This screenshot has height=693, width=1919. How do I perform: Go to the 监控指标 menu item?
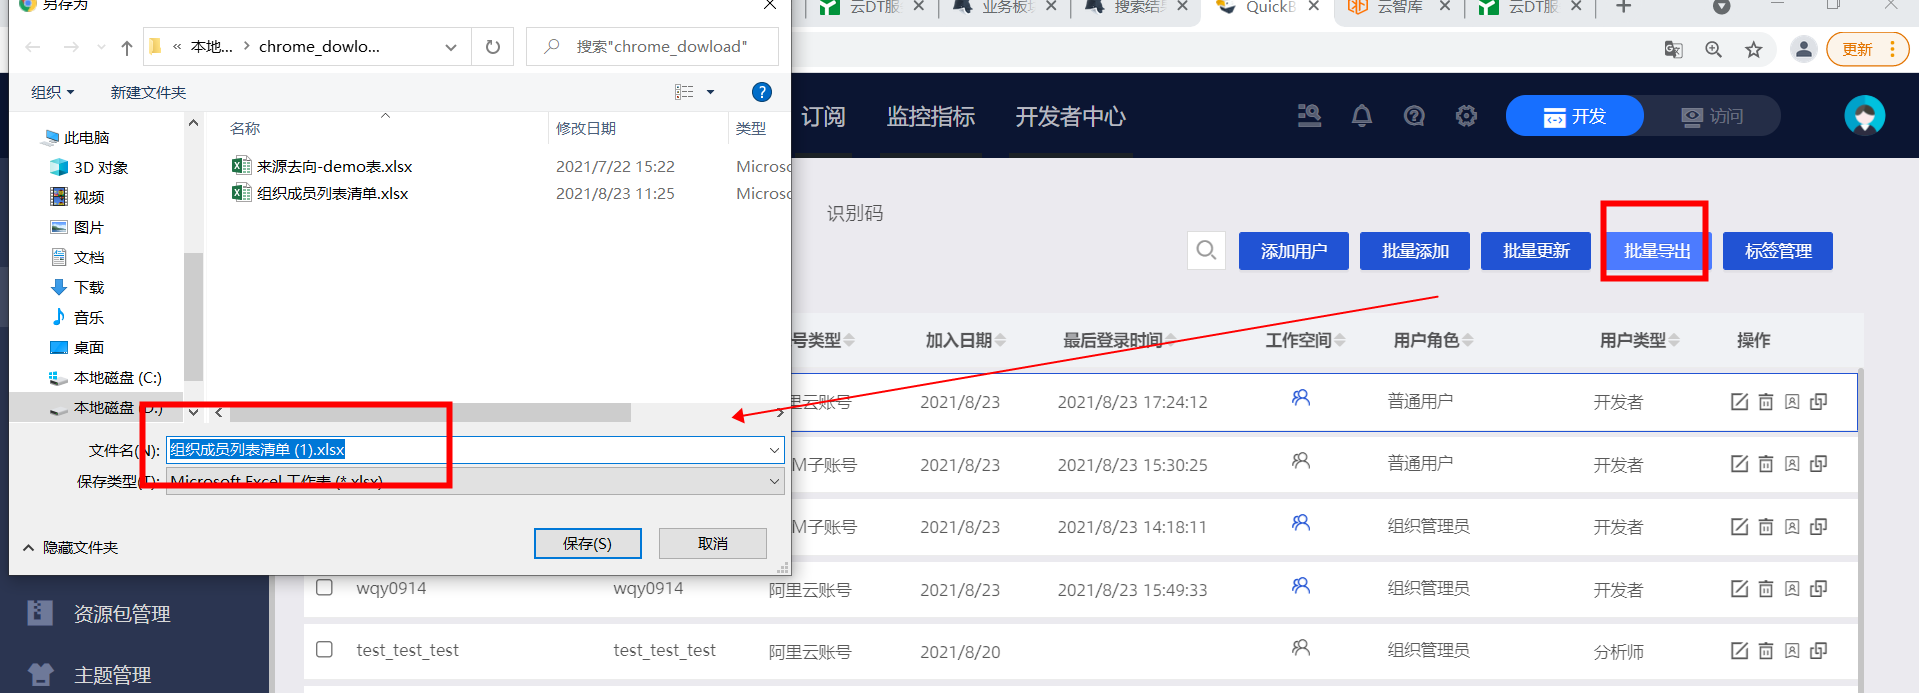click(x=930, y=117)
